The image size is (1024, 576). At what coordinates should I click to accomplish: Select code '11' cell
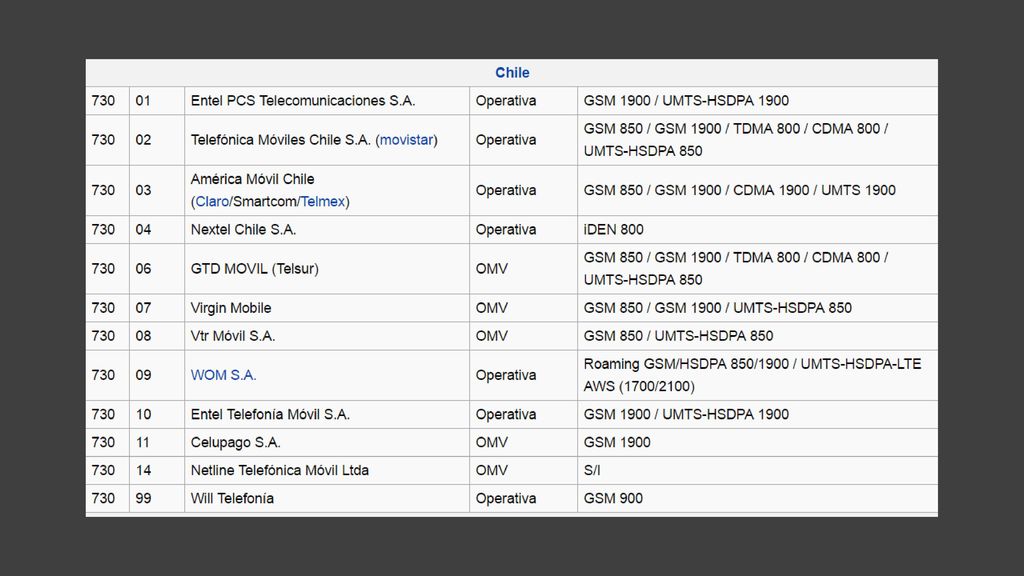click(157, 442)
